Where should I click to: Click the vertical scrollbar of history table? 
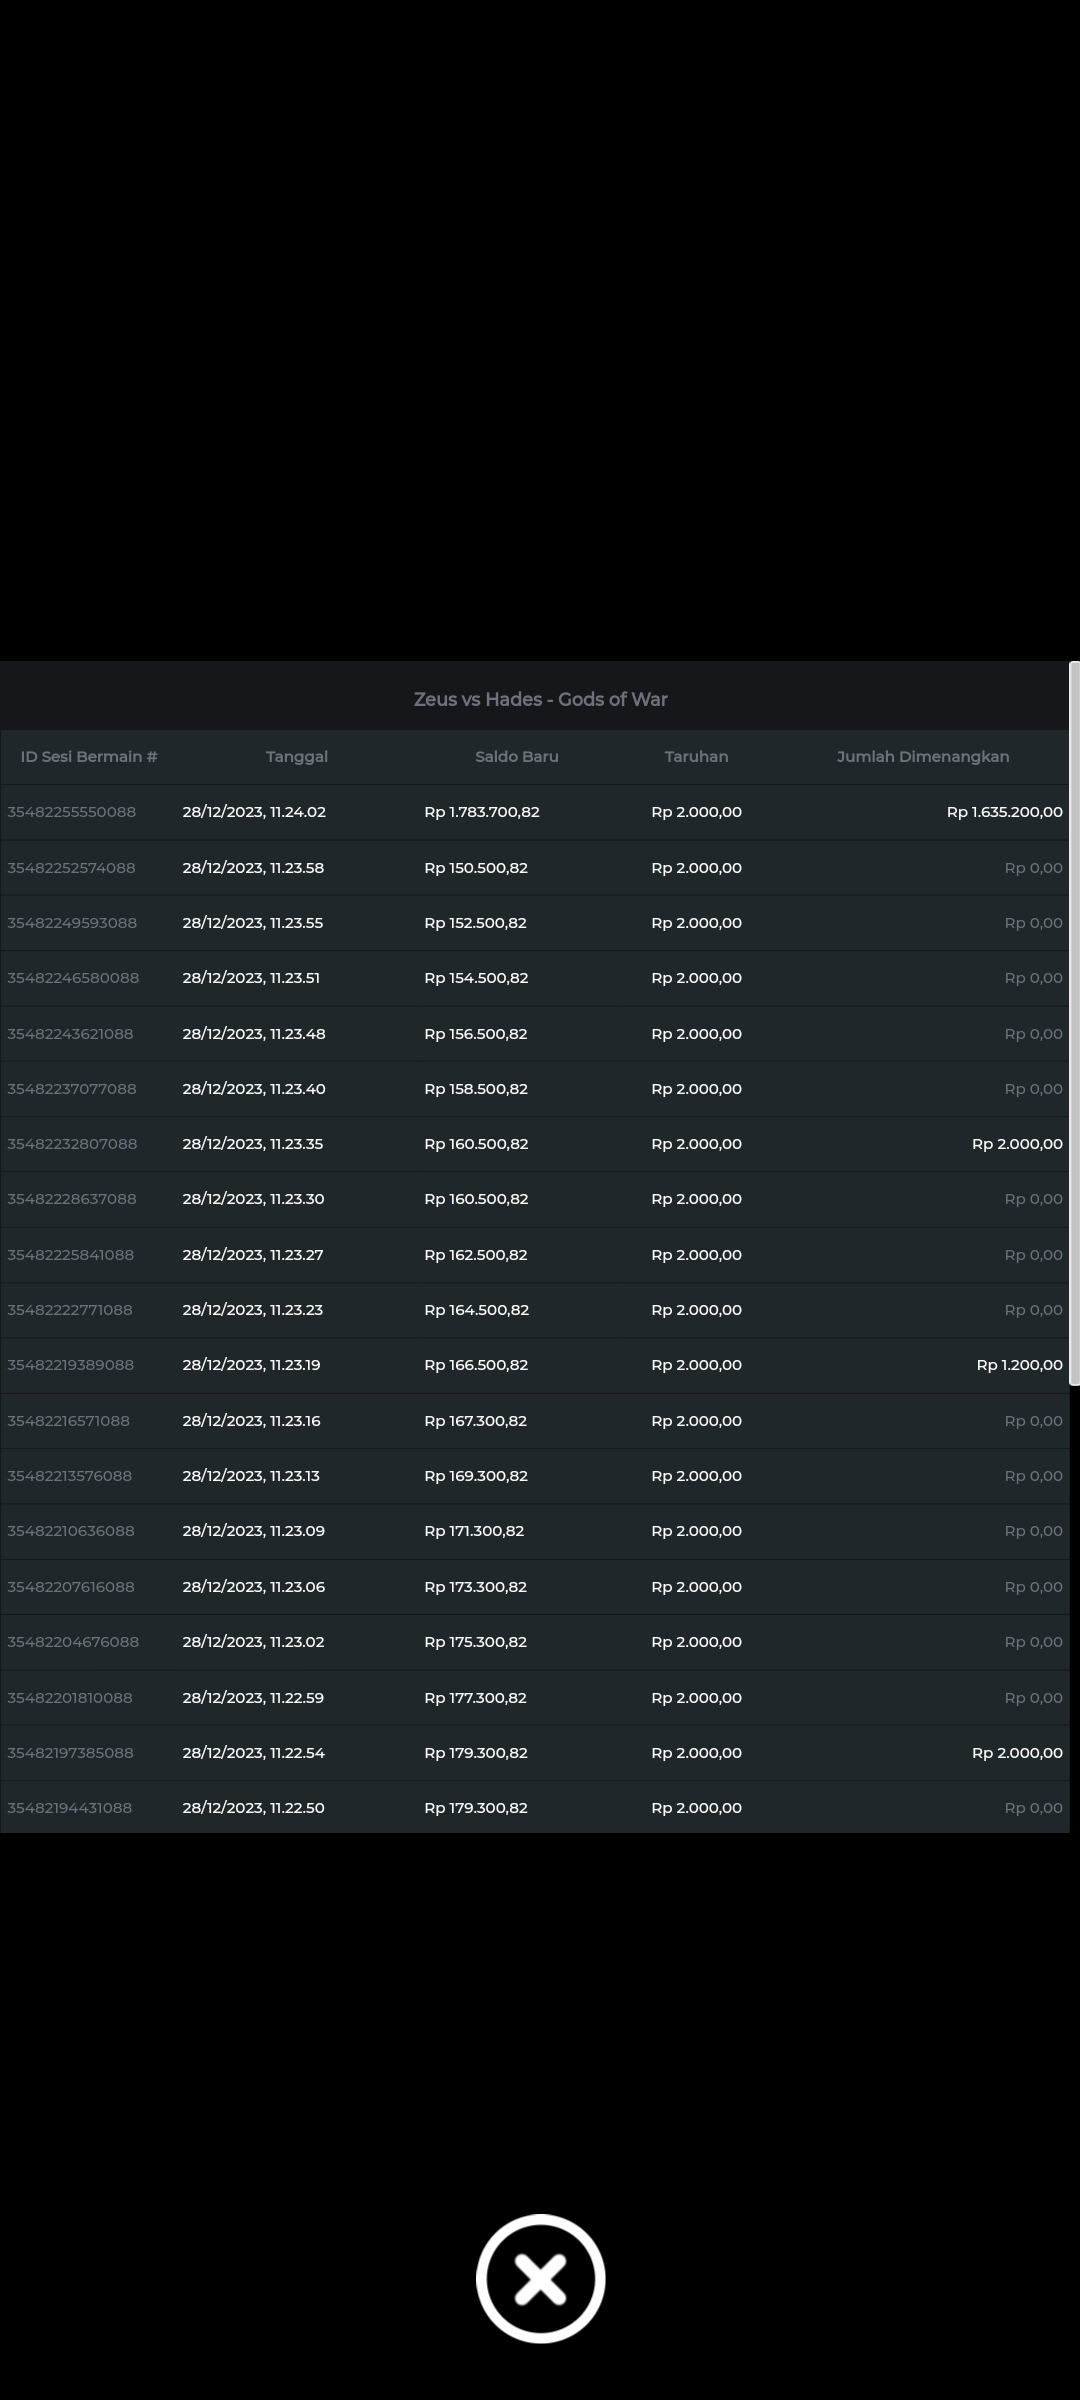[x=1074, y=1022]
